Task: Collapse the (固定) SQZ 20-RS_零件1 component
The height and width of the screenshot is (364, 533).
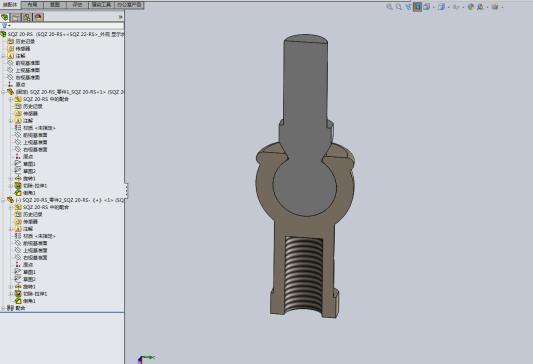Action: click(x=3, y=92)
